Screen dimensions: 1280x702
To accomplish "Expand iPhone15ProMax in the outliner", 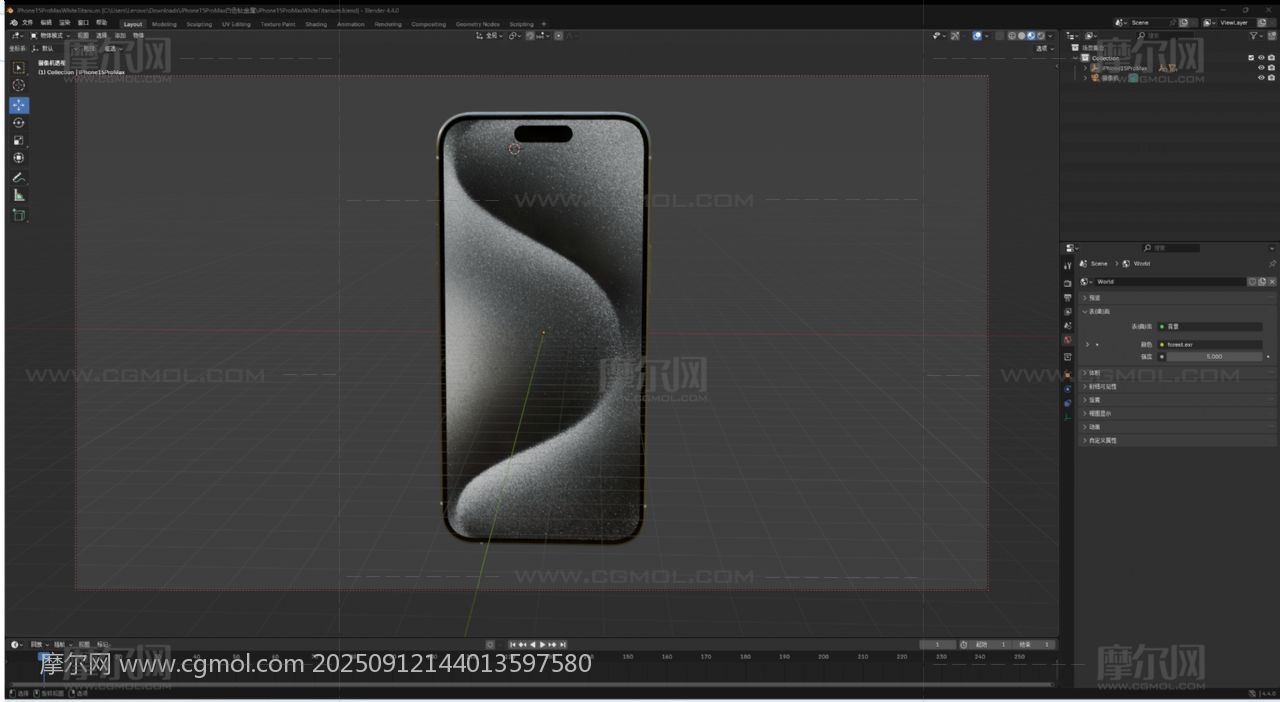I will tap(1085, 68).
